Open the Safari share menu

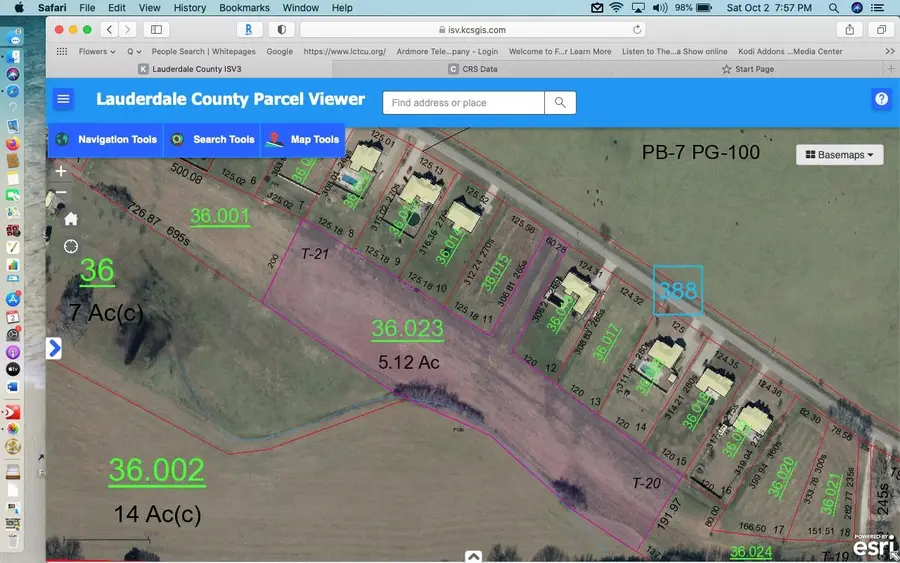(x=849, y=29)
